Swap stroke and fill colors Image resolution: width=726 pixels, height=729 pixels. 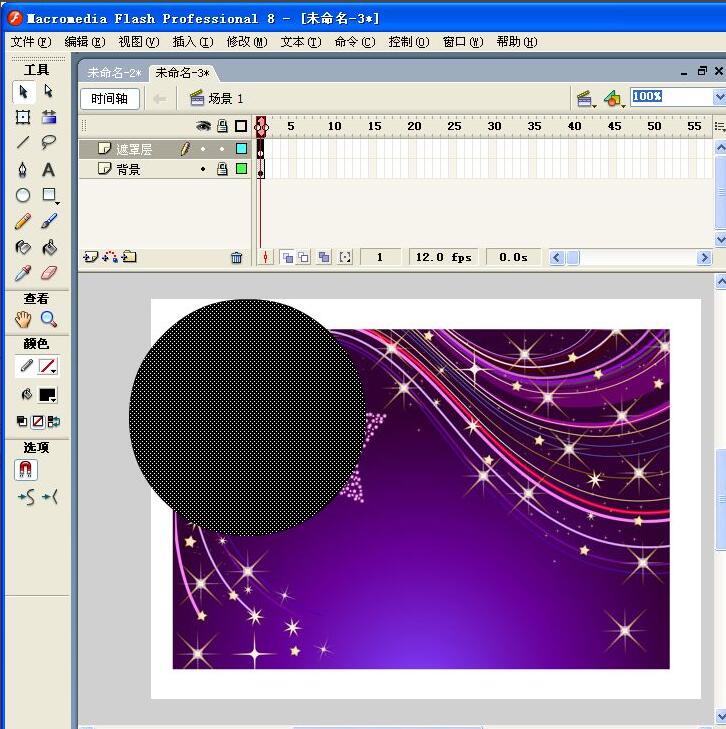pyautogui.click(x=54, y=422)
